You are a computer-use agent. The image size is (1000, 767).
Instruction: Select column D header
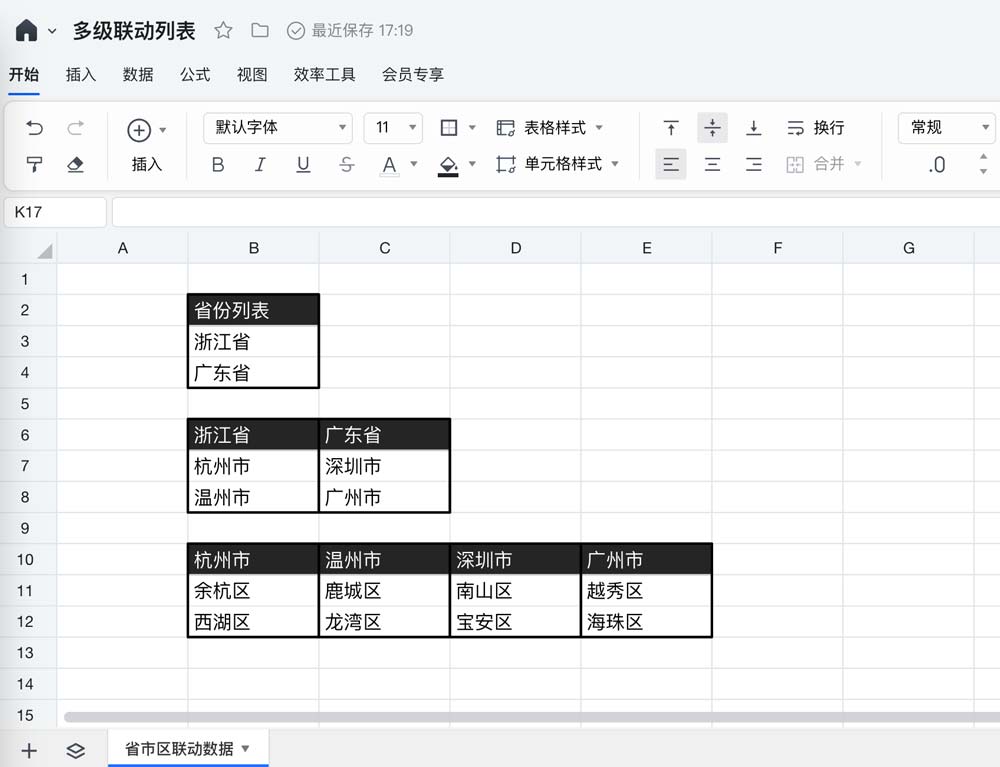[515, 248]
